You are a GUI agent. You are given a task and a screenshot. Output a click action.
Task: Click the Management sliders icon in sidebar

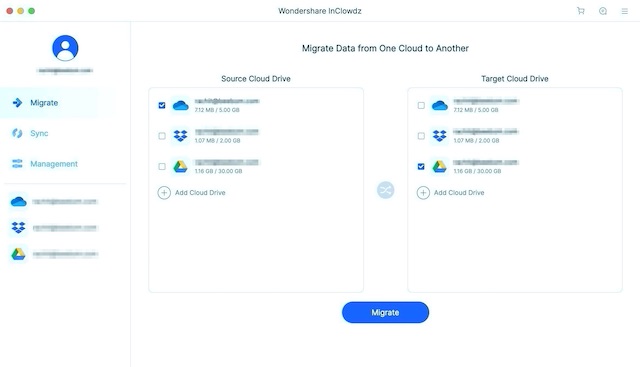click(17, 164)
